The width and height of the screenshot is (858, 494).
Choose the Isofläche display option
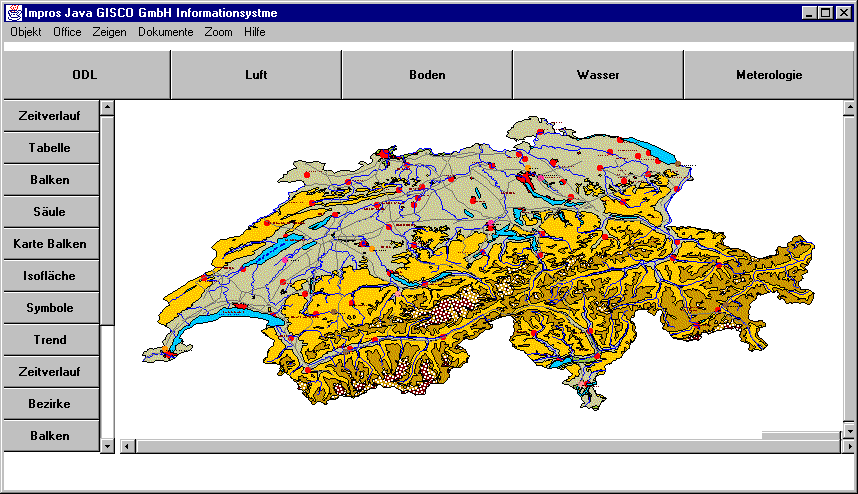50,276
